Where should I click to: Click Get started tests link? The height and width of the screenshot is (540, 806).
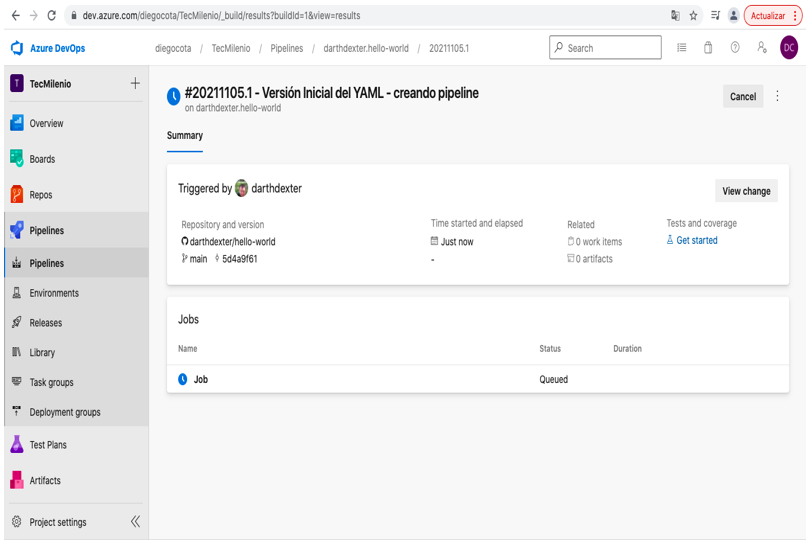pos(697,240)
